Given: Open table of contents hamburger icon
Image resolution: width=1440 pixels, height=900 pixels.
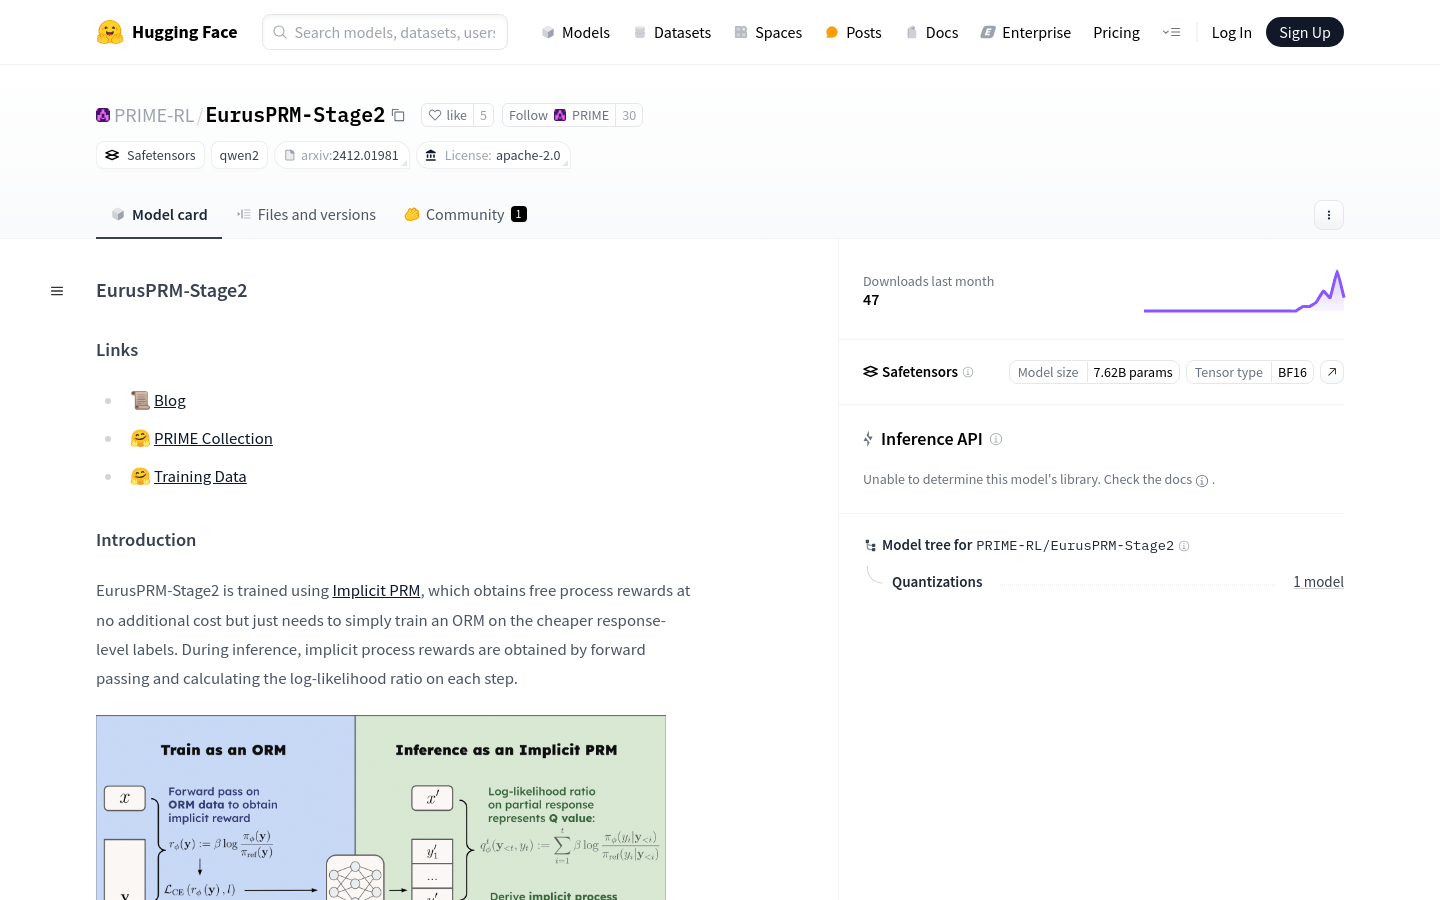Looking at the screenshot, I should click(x=57, y=291).
